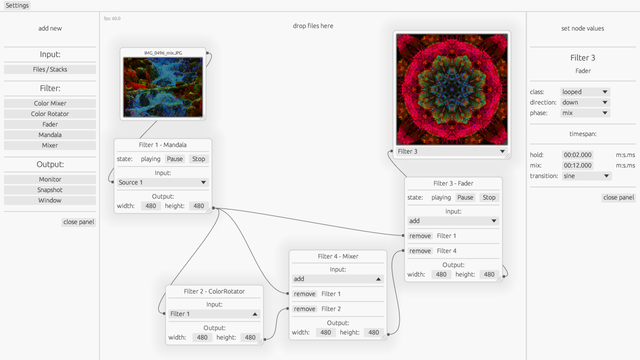This screenshot has width=640, height=360.
Task: Select the Filter 3 - Fader node title
Action: 453,183
